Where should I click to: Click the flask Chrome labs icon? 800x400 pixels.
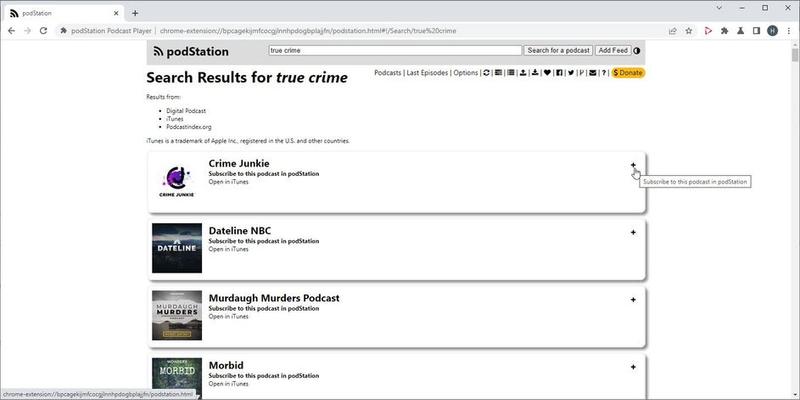pyautogui.click(x=740, y=31)
